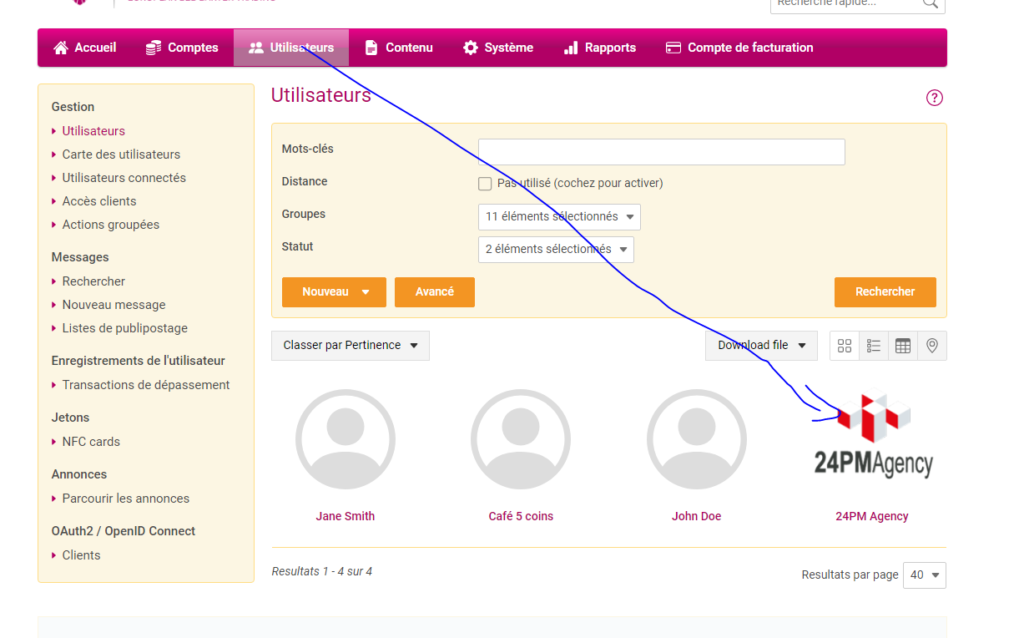Click the Mots-clés input field

[662, 152]
